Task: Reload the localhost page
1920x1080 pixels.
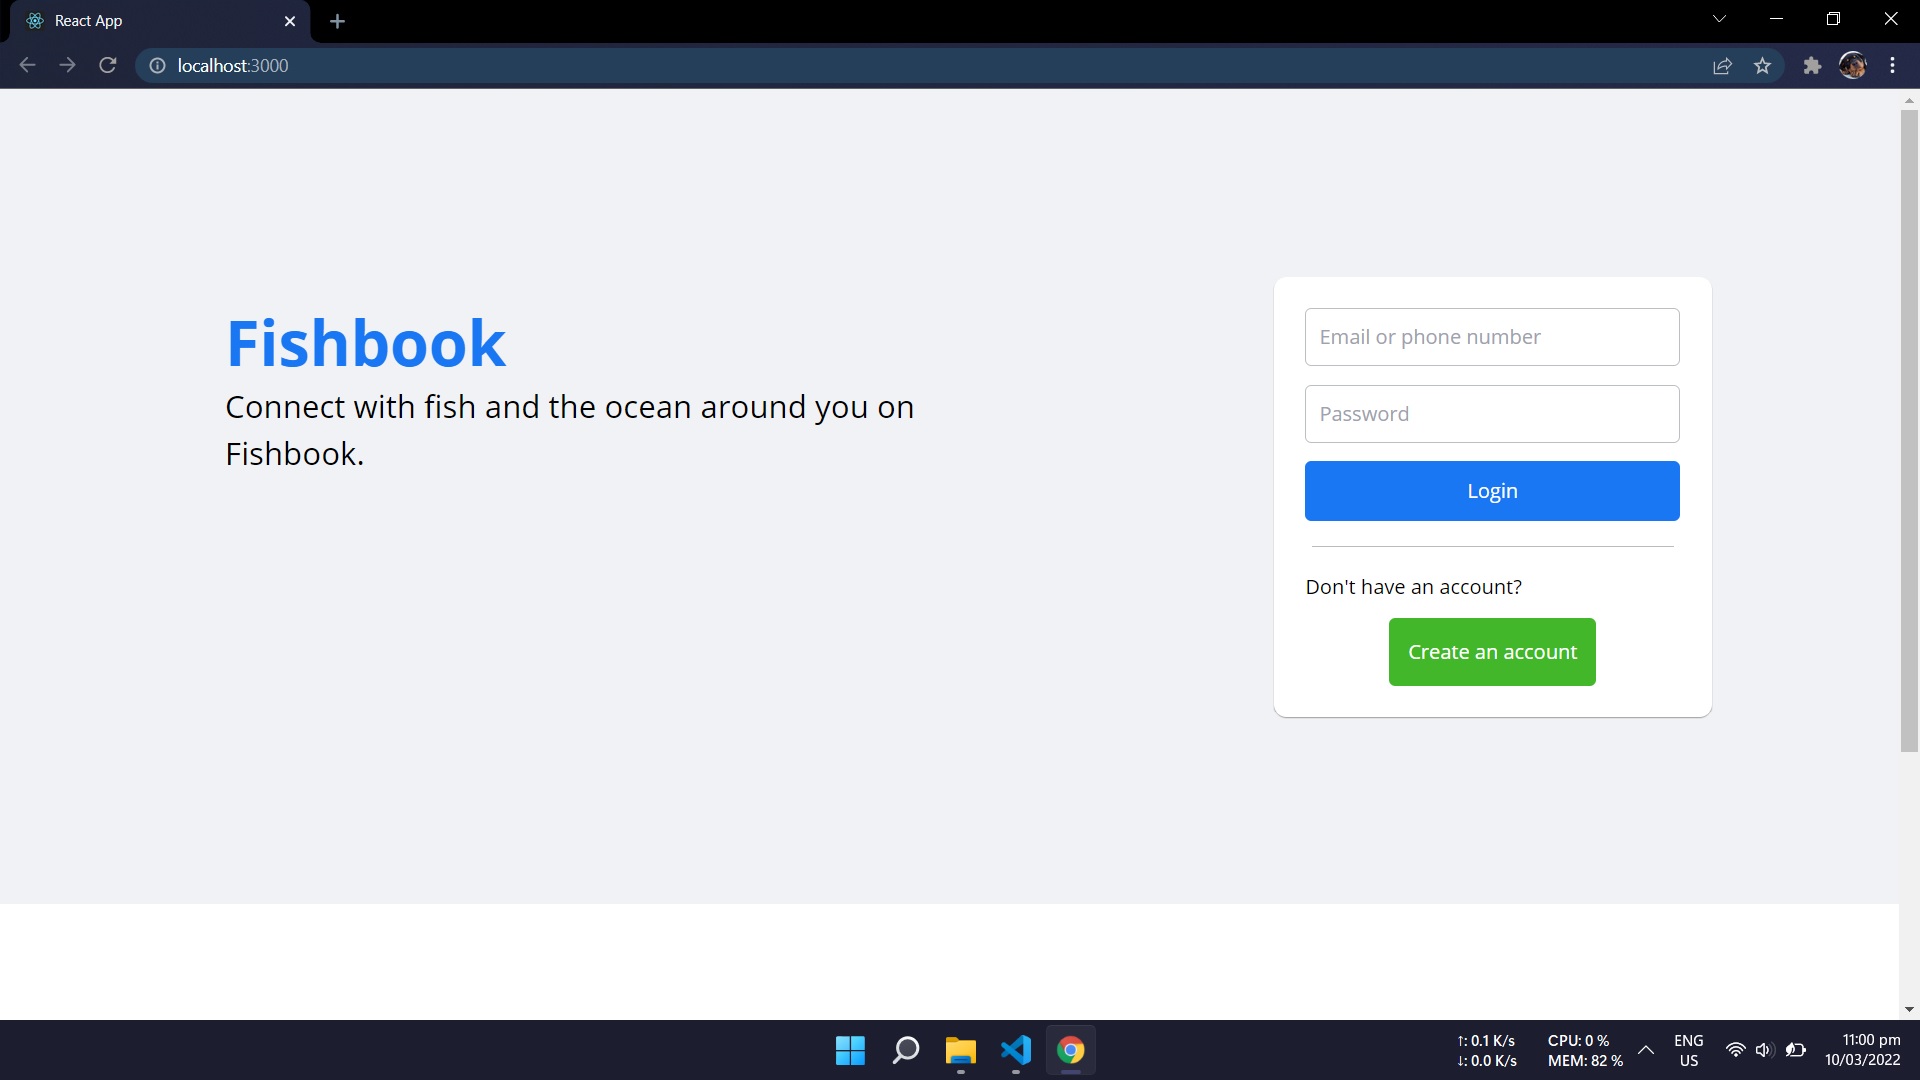Action: click(x=108, y=65)
